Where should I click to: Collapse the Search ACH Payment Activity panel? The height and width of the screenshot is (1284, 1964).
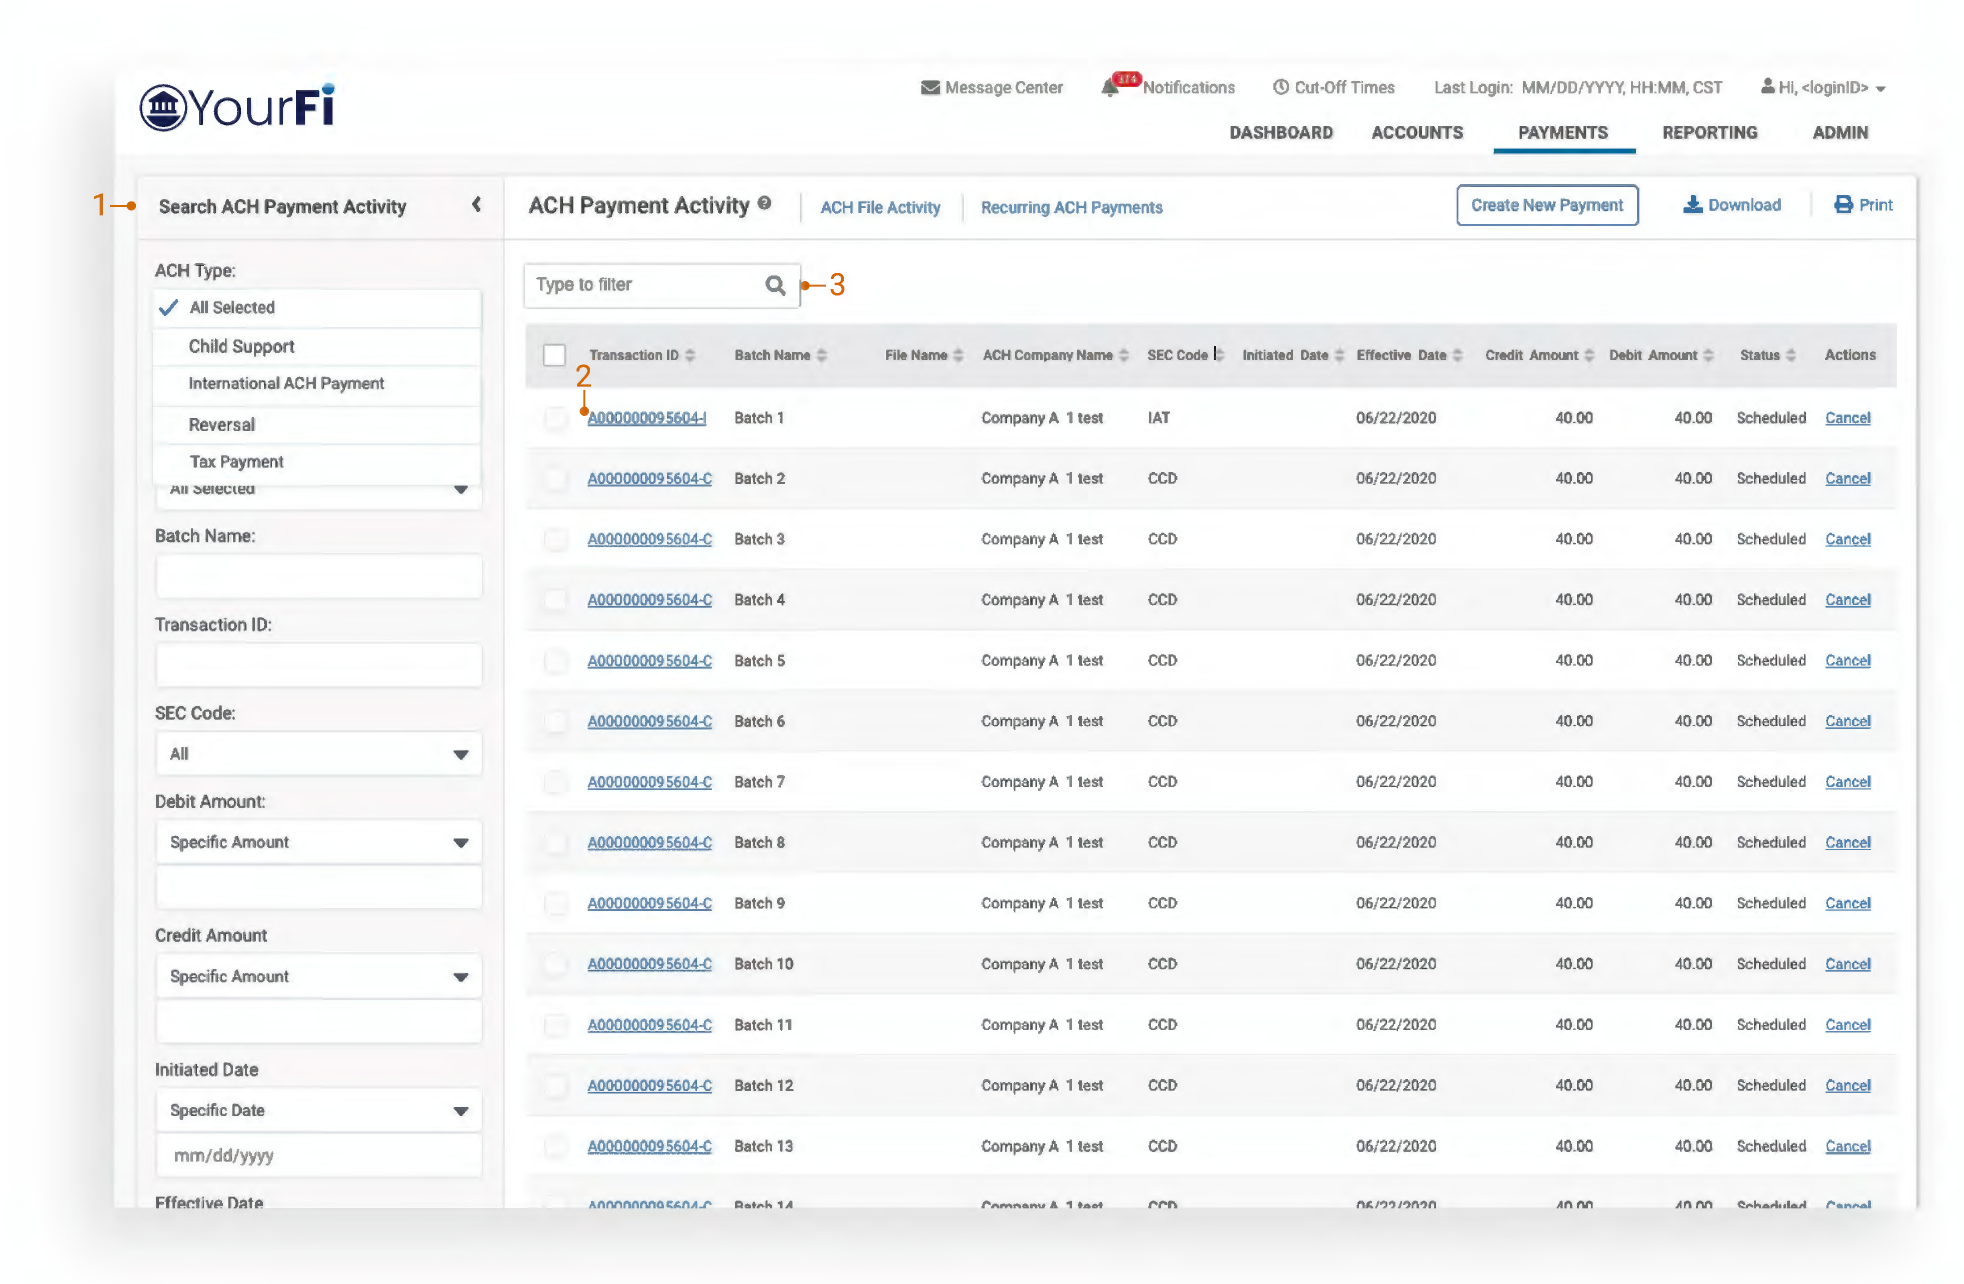click(x=476, y=205)
